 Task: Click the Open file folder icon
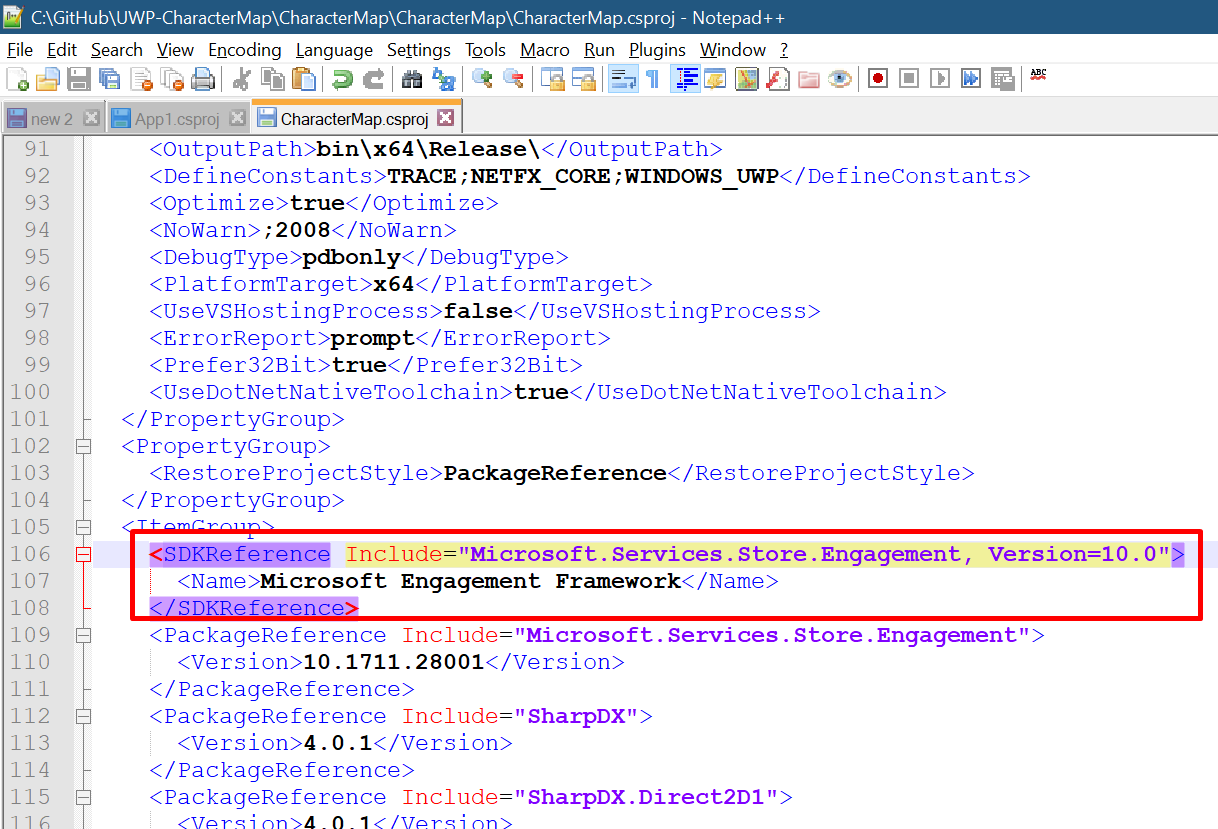click(x=48, y=79)
